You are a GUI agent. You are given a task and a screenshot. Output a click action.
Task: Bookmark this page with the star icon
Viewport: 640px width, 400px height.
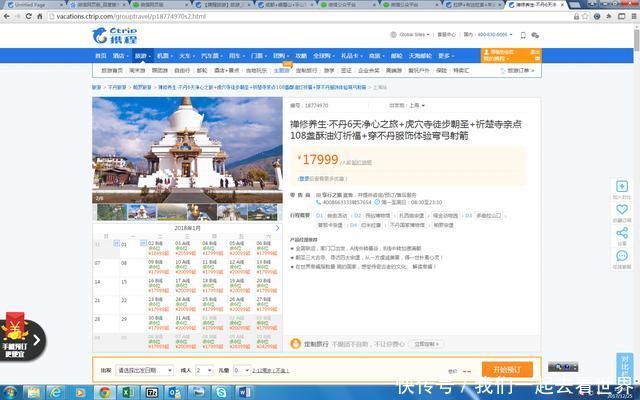[x=585, y=16]
